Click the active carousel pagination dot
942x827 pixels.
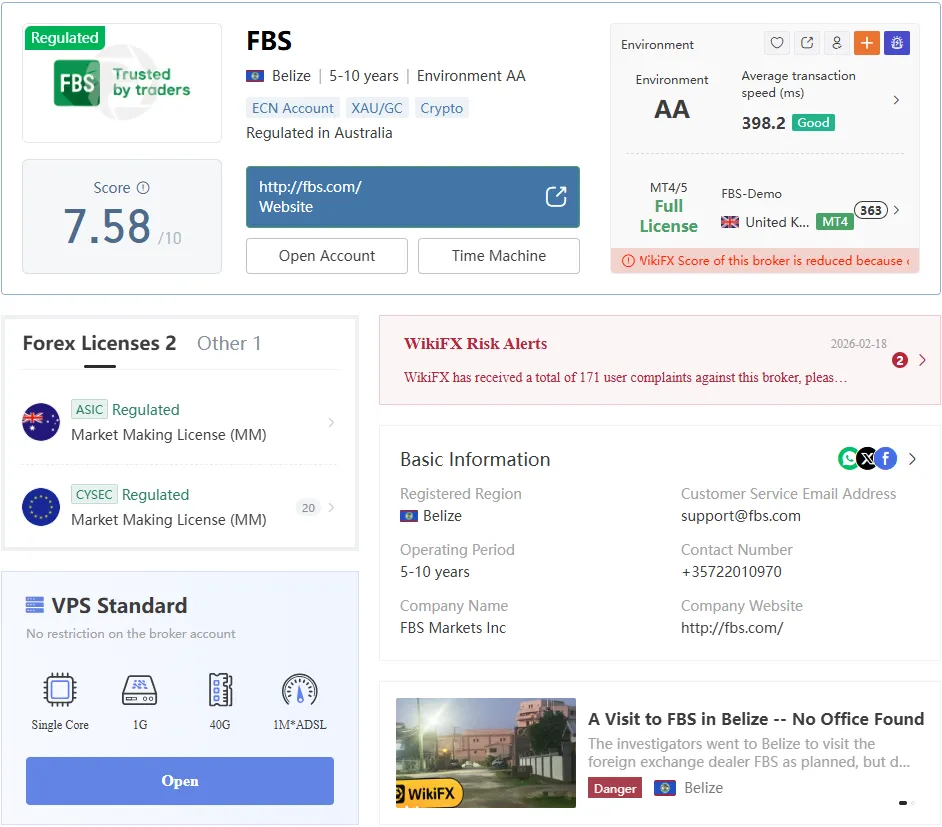coord(902,803)
